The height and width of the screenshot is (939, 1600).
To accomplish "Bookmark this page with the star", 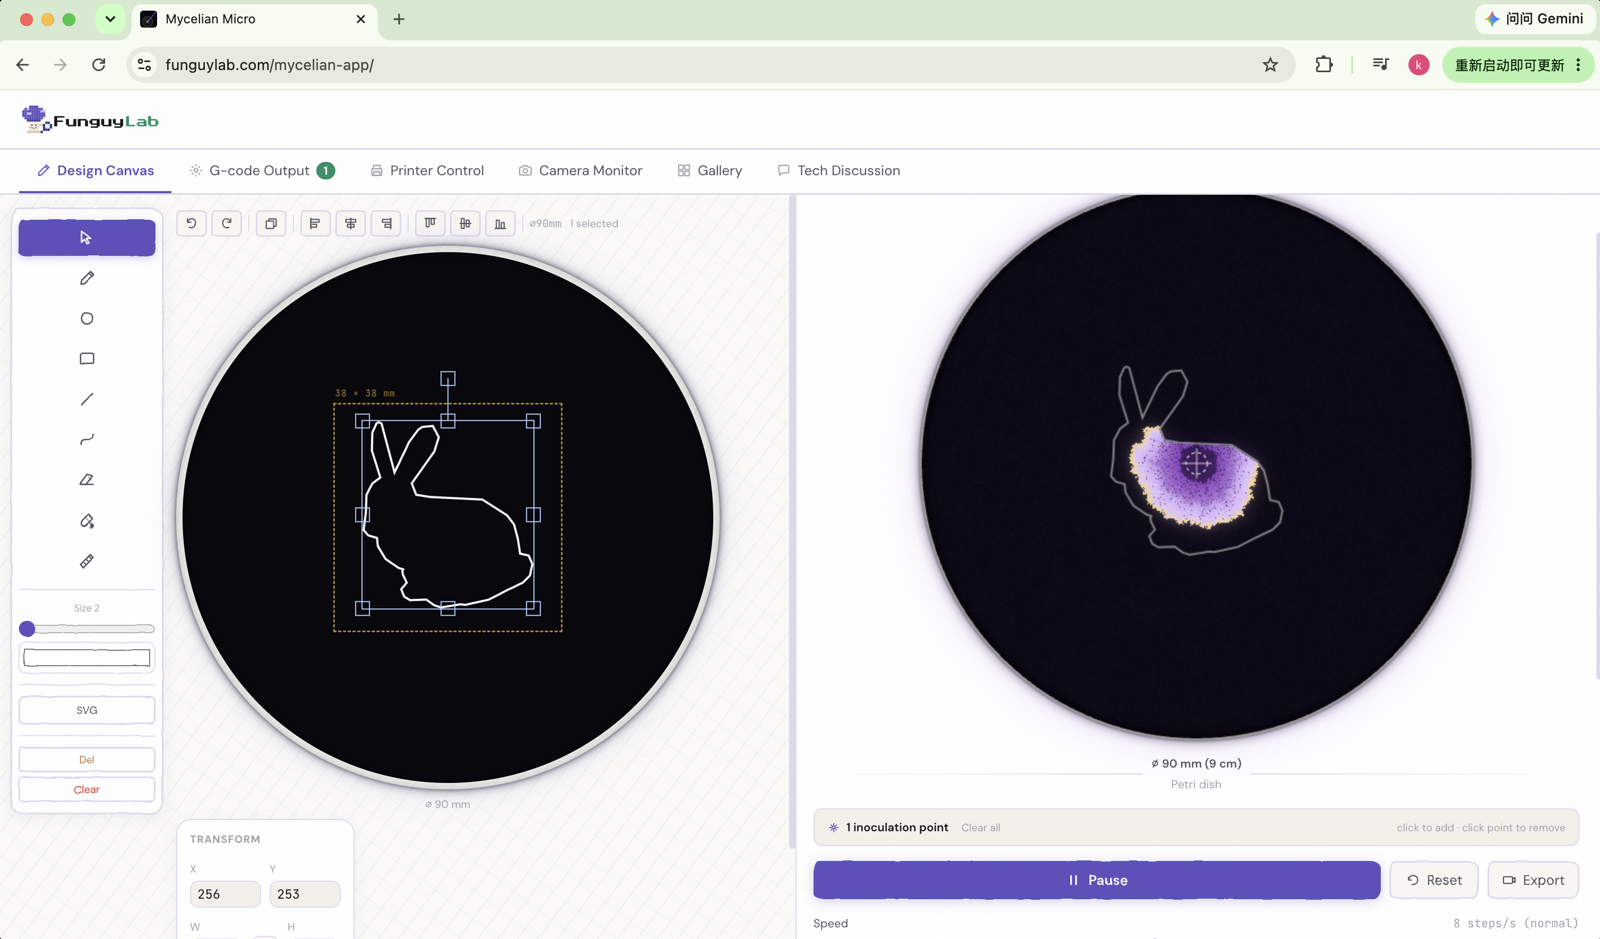I will tap(1270, 65).
